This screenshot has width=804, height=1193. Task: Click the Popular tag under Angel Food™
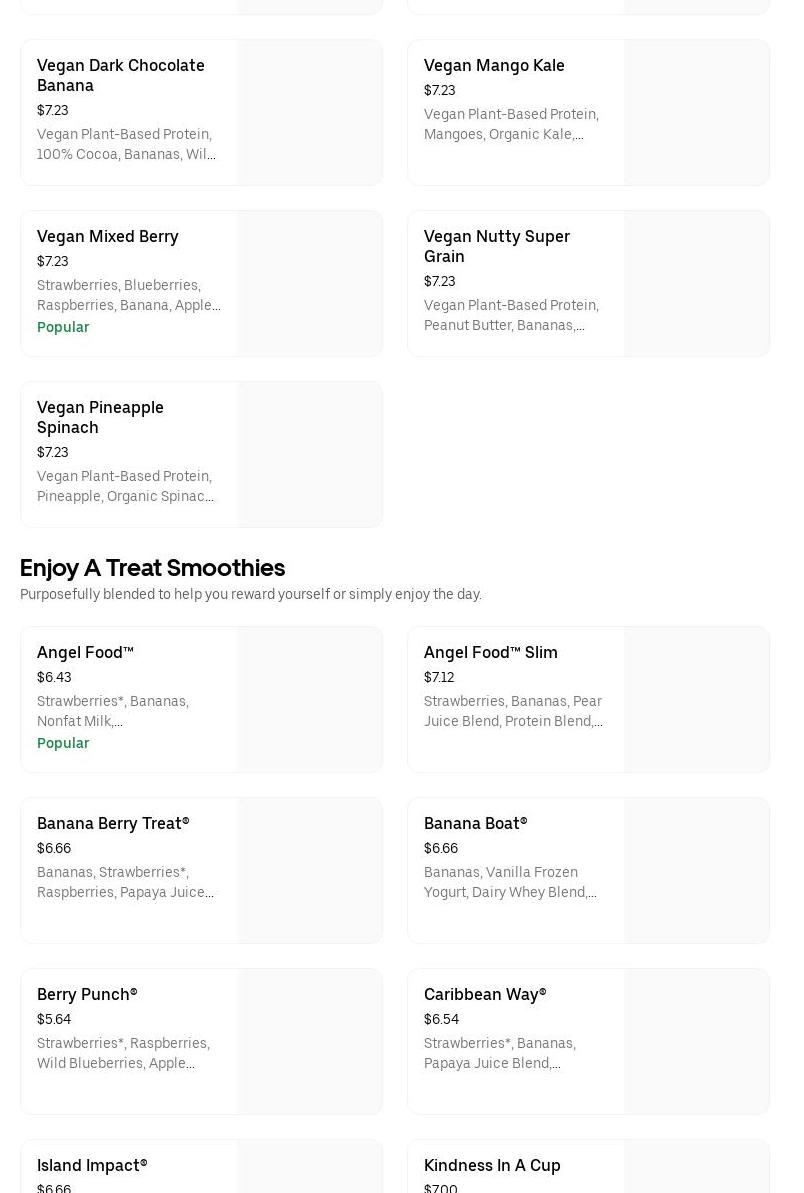63,743
